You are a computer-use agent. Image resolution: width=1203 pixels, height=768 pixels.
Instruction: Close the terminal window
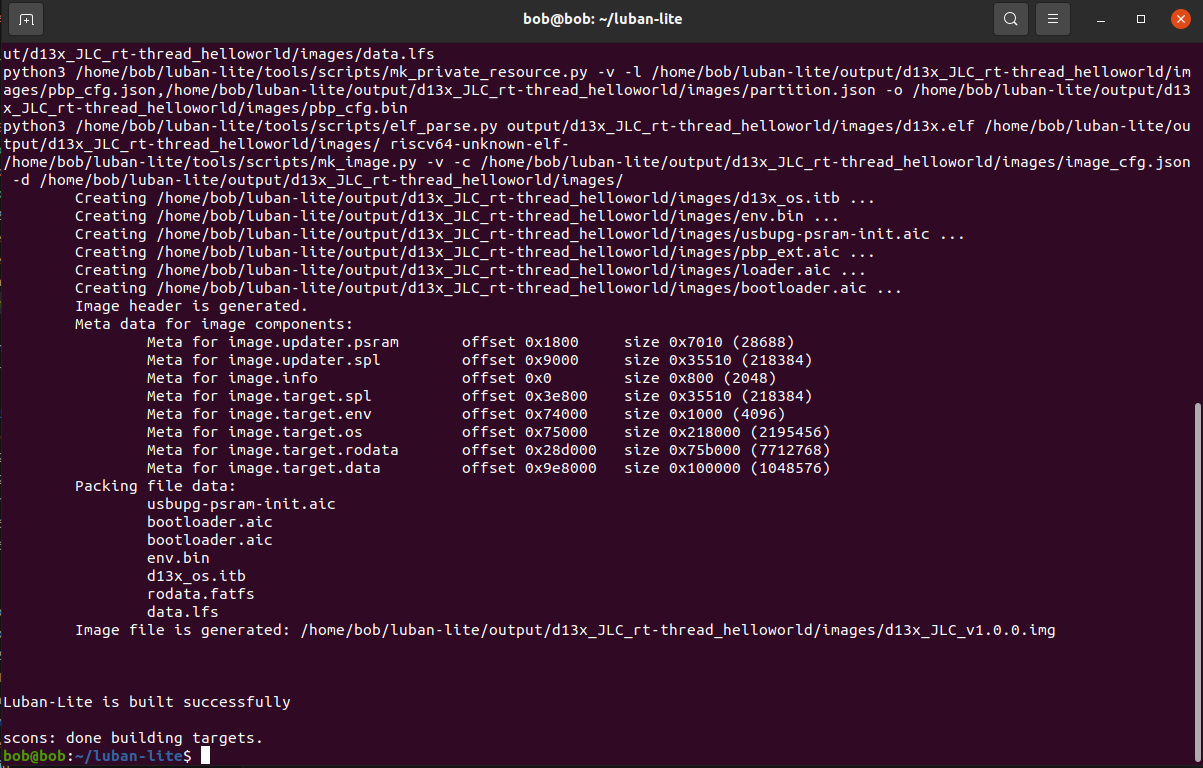(1180, 19)
